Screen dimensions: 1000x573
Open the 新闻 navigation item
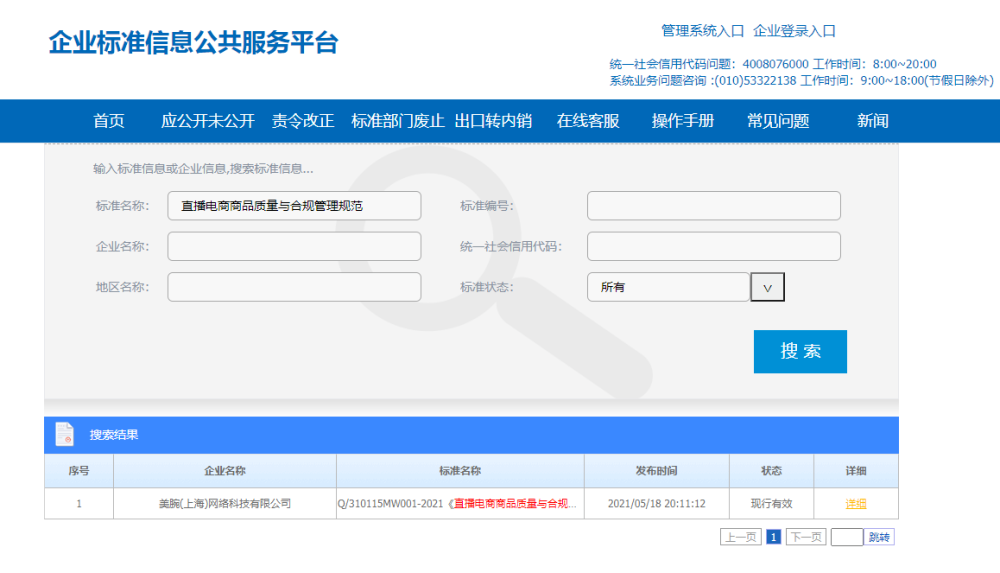coord(872,121)
